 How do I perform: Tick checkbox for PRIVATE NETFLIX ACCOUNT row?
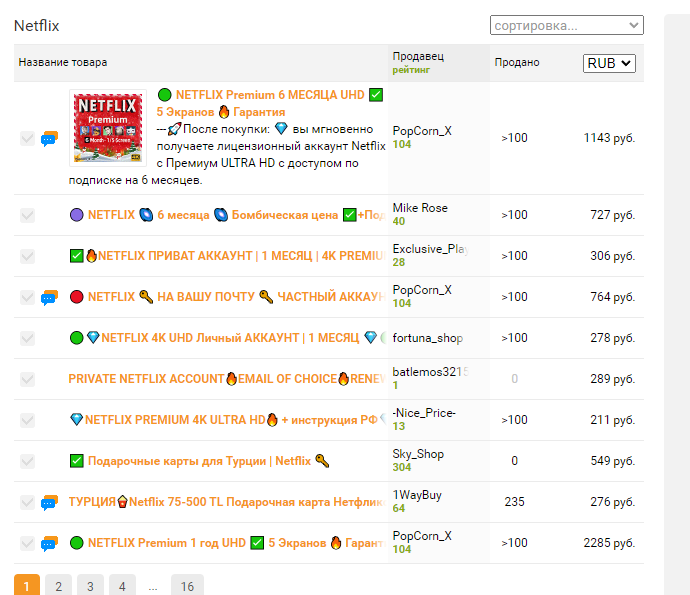(x=27, y=379)
